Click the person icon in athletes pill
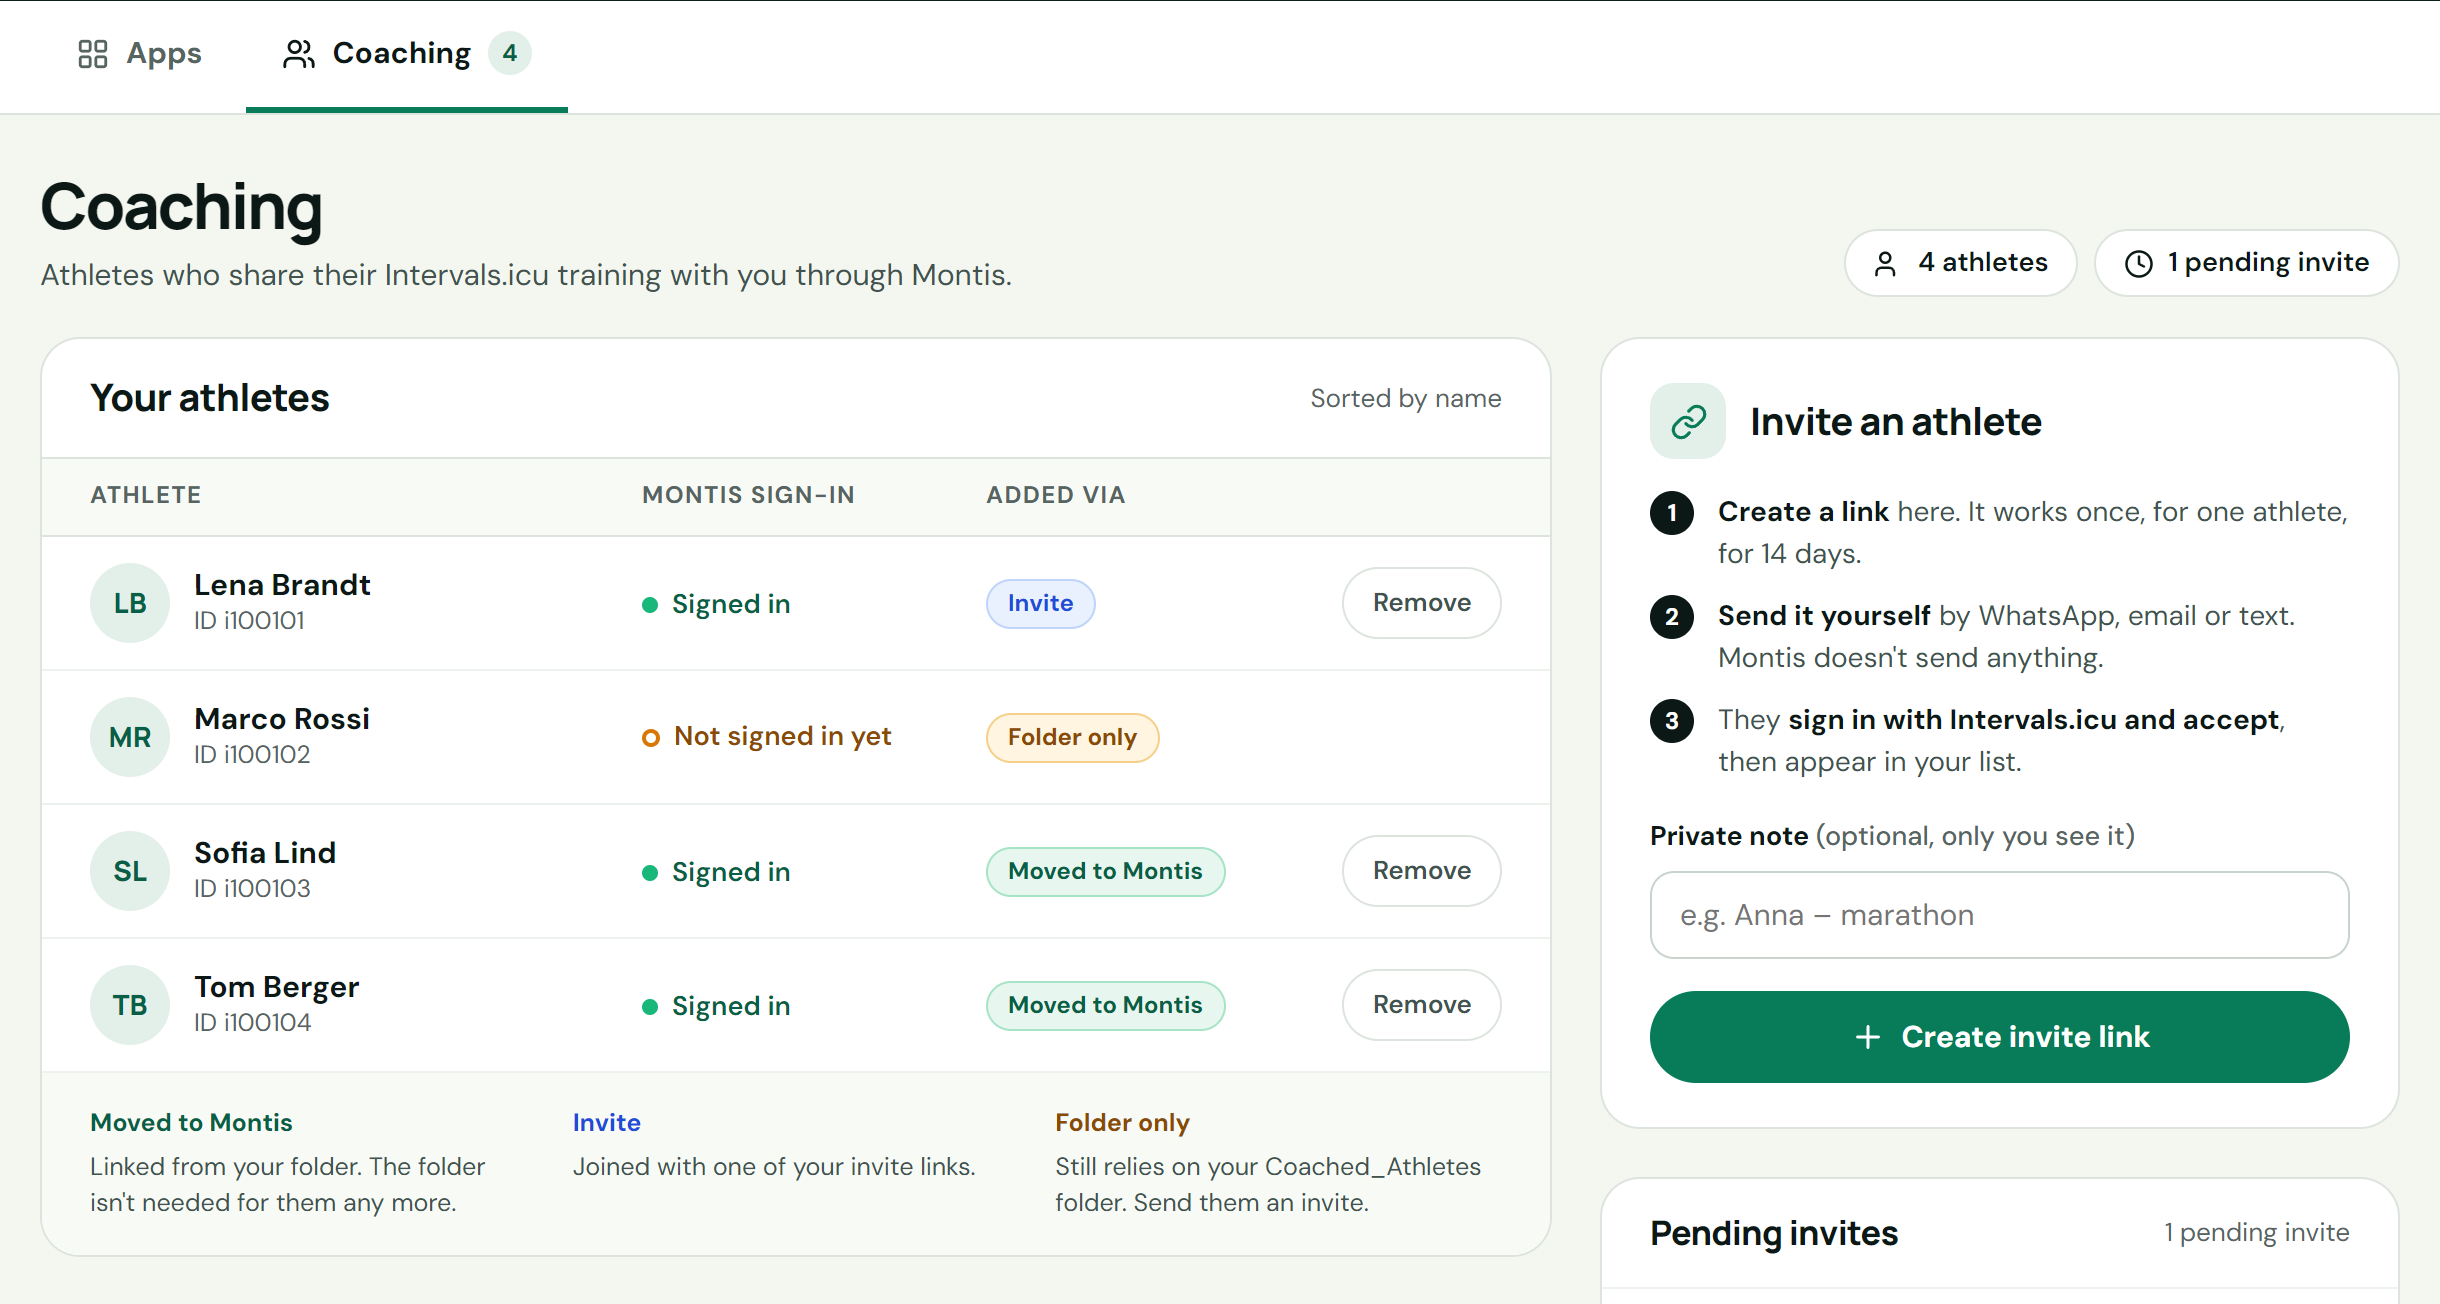 click(x=1885, y=263)
